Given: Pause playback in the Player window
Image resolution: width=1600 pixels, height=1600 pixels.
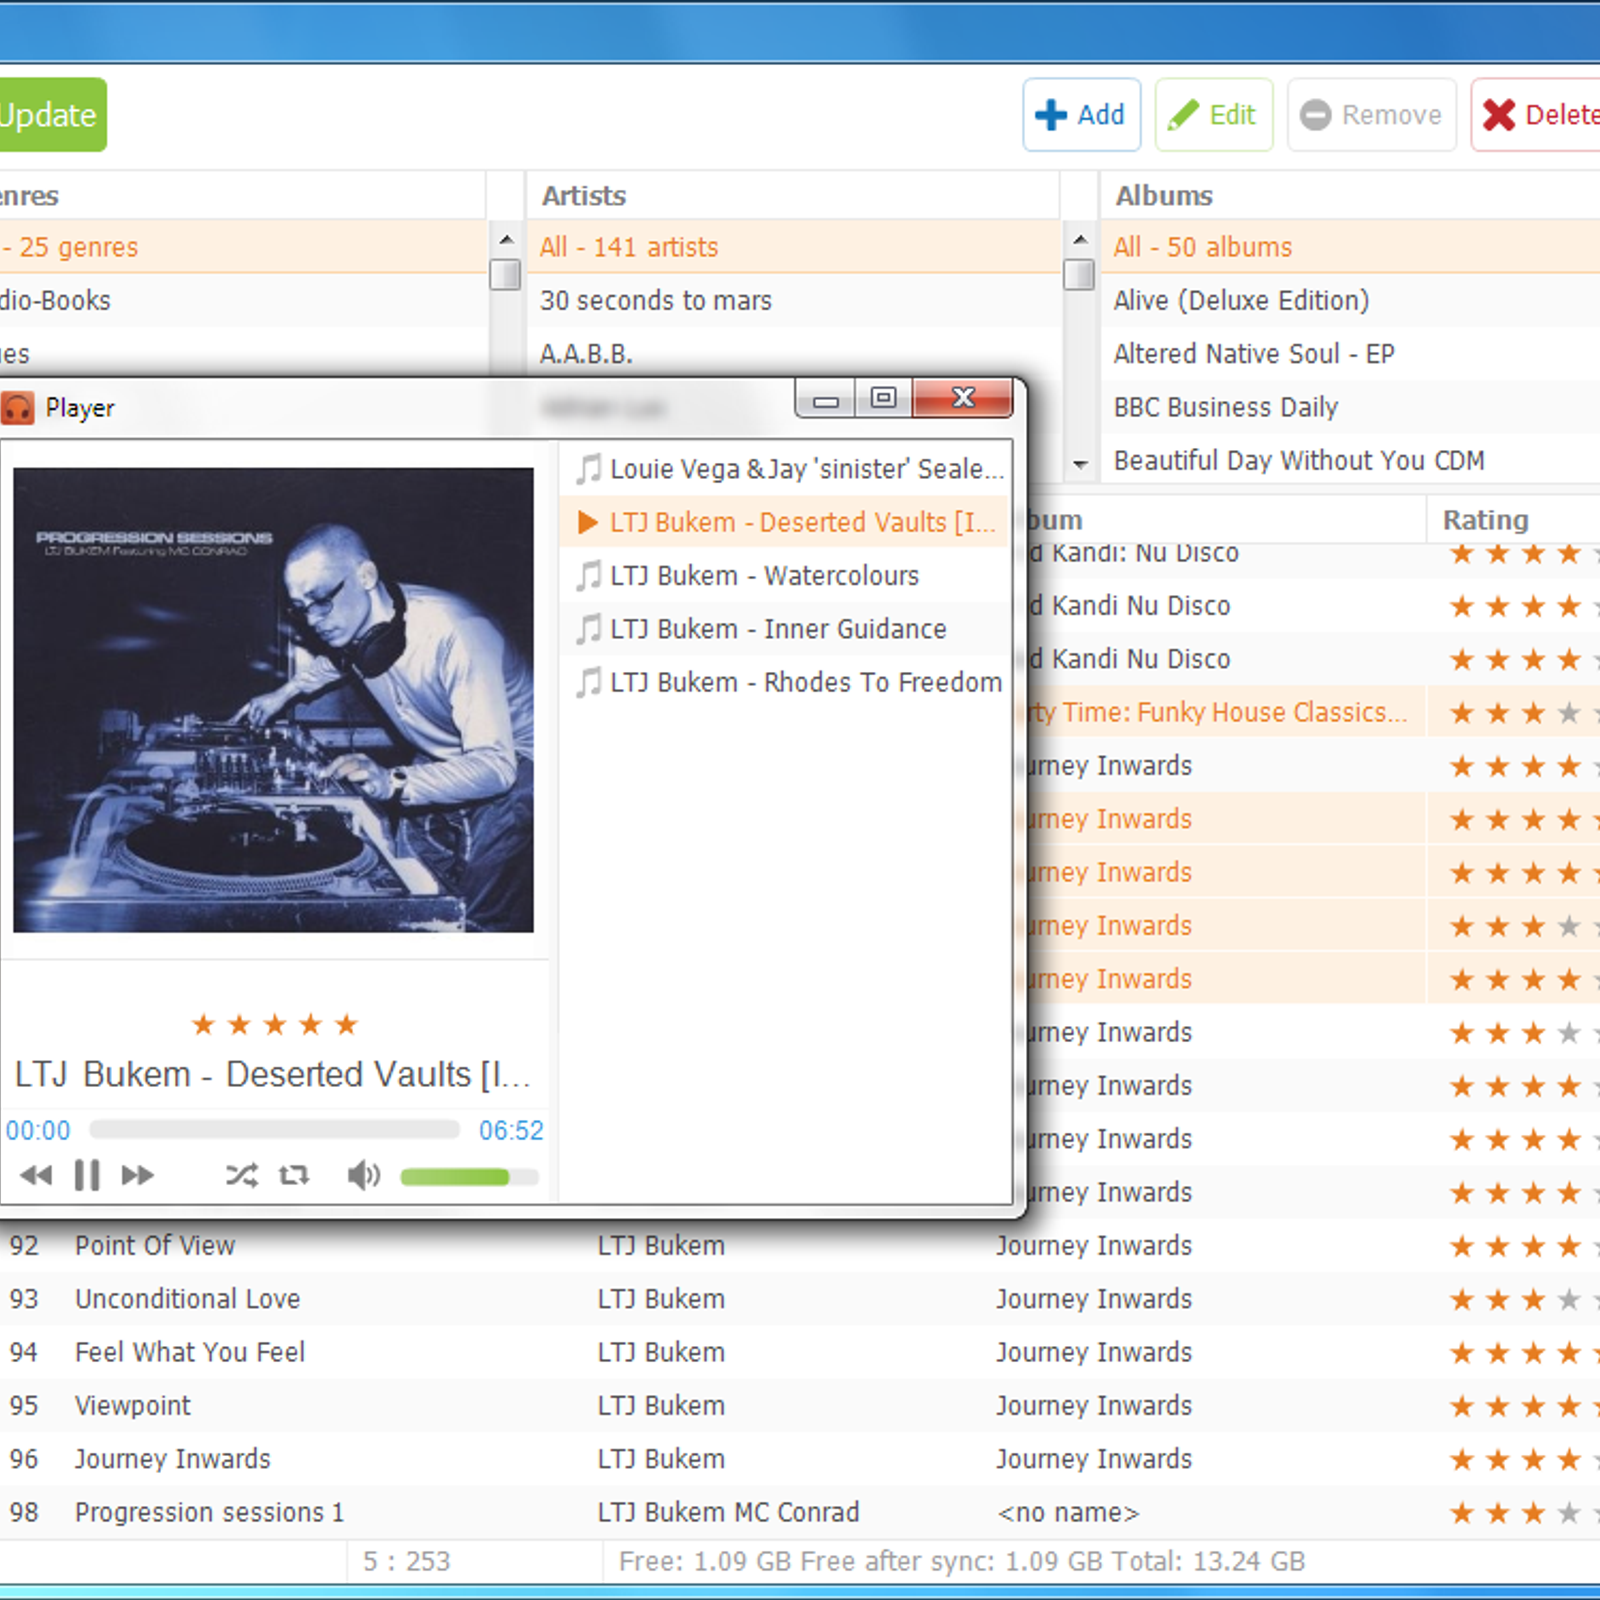Looking at the screenshot, I should tap(87, 1175).
